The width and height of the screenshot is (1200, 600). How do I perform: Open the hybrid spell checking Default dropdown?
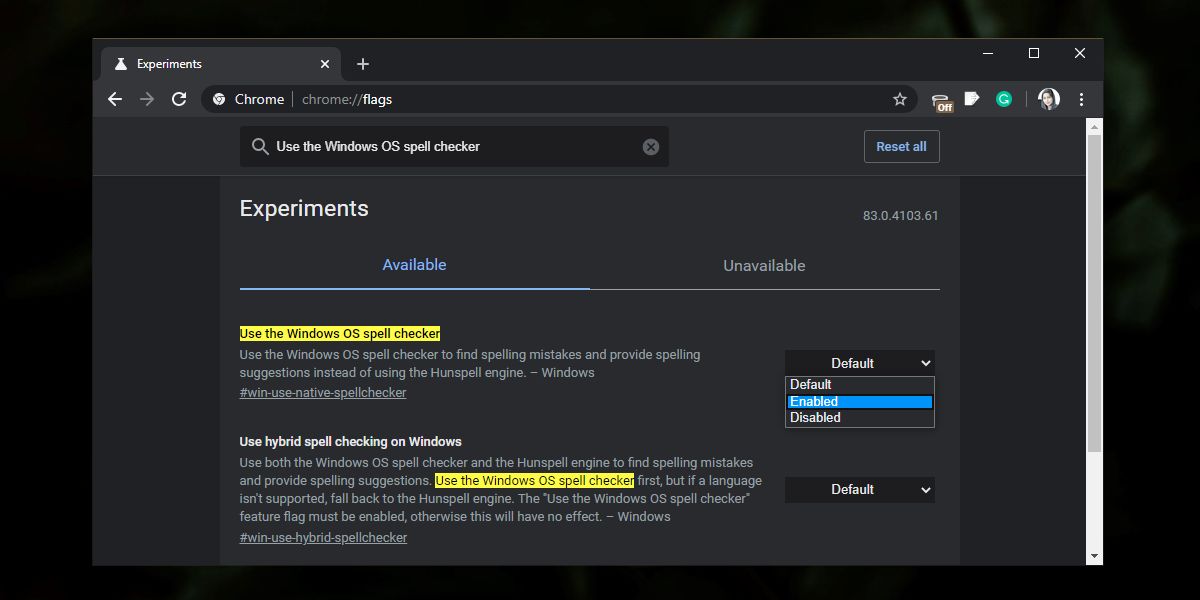859,489
